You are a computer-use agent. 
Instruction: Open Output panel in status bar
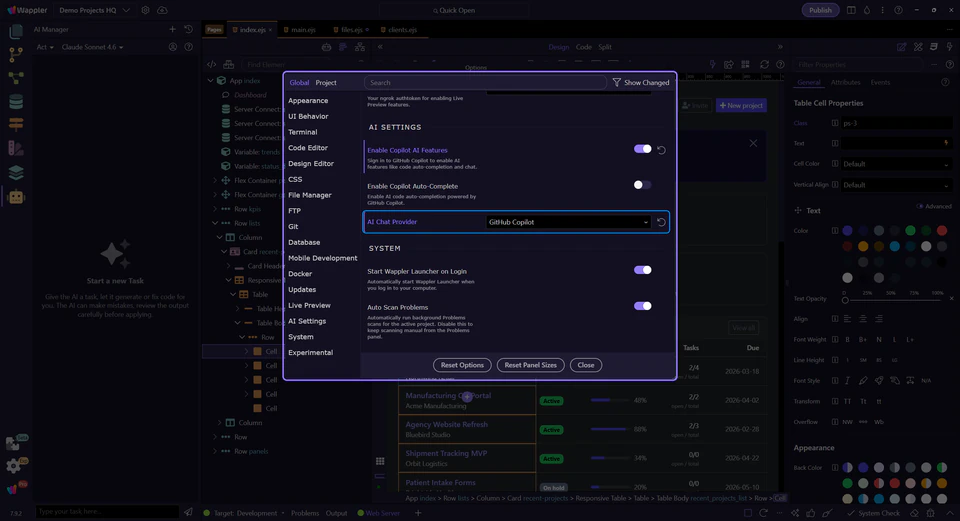336,513
